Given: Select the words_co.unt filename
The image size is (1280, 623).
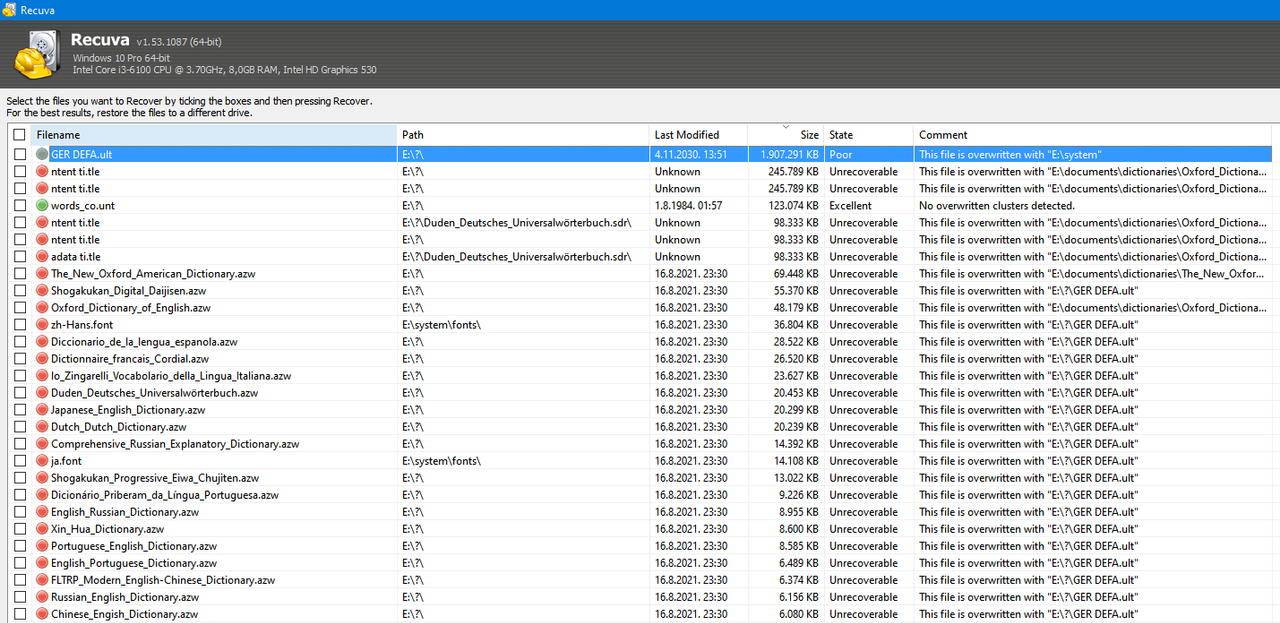Looking at the screenshot, I should pos(83,206).
